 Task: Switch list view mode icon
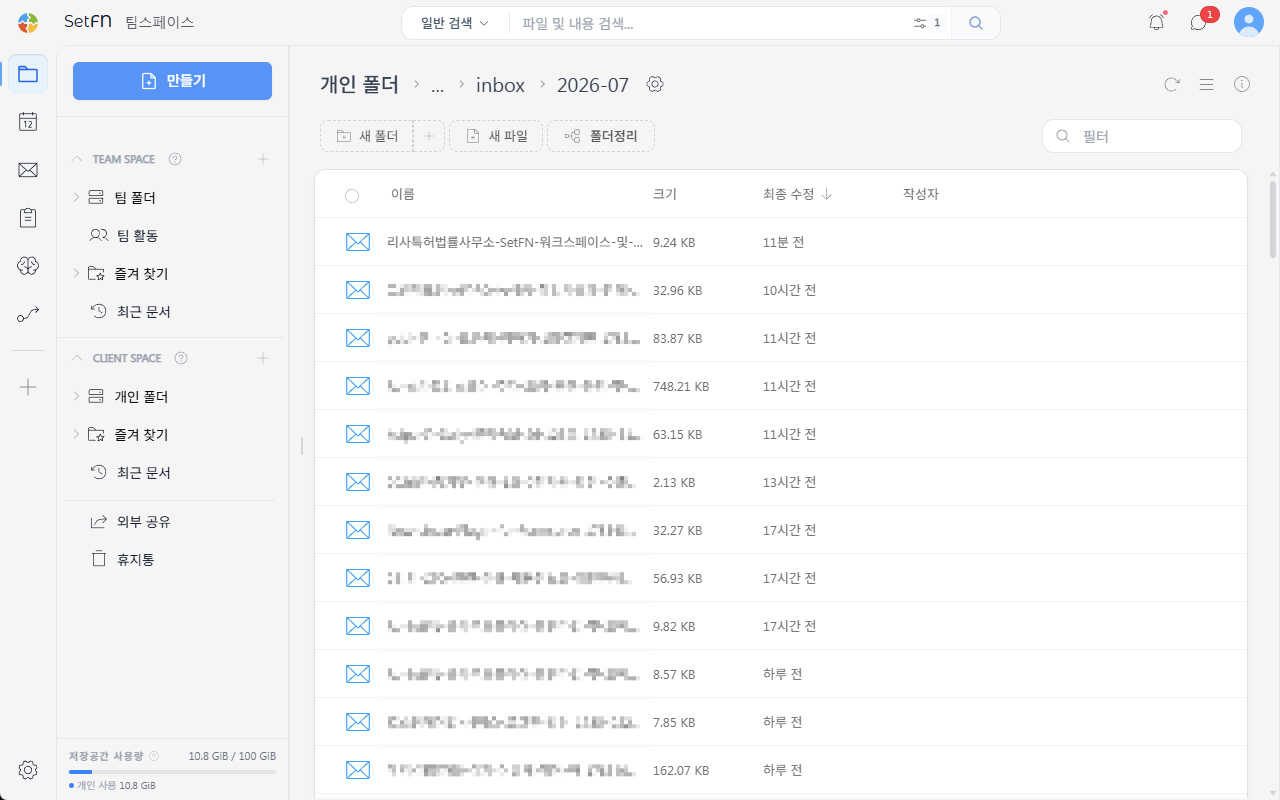(1206, 85)
